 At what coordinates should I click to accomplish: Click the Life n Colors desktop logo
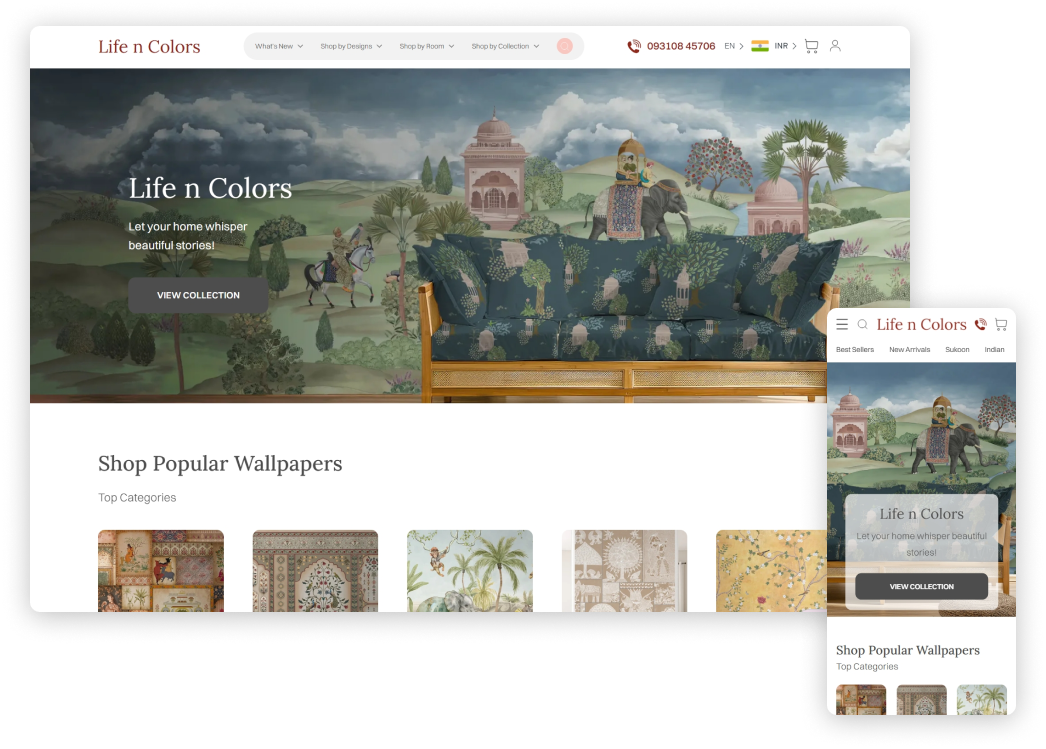(149, 47)
